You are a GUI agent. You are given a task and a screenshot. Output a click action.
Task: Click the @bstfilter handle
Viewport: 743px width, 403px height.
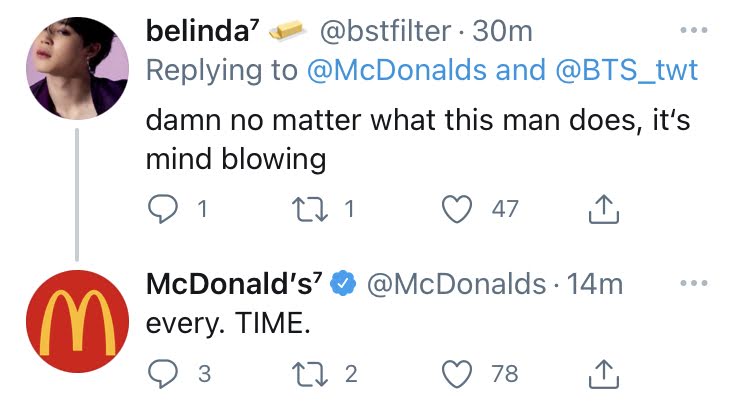(x=384, y=32)
